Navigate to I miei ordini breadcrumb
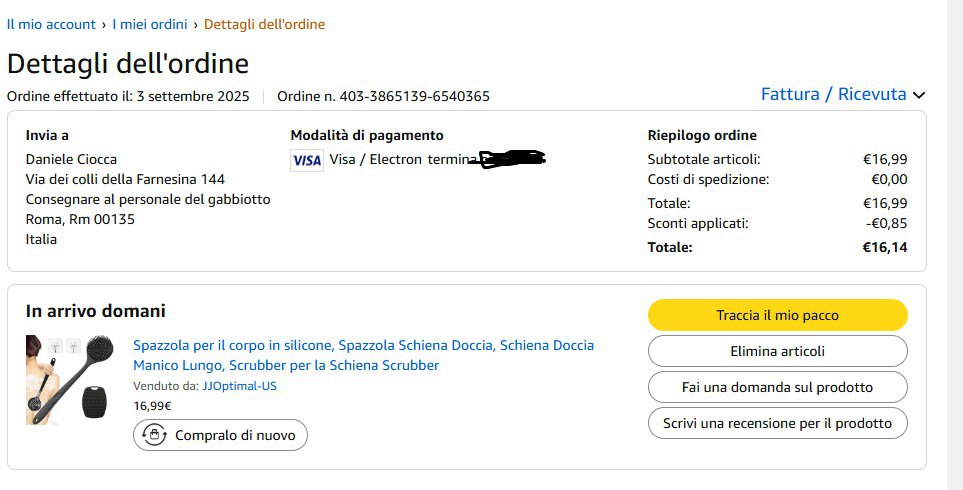963x490 pixels. pos(150,24)
